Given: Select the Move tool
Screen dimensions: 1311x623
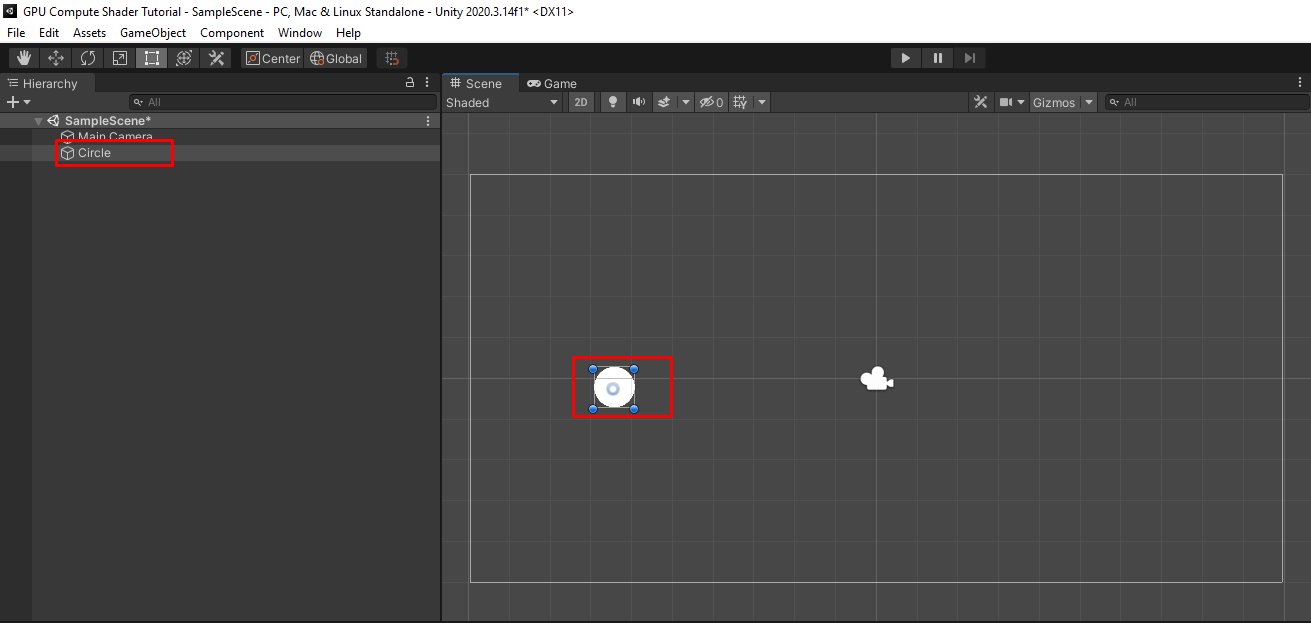Looking at the screenshot, I should [x=56, y=58].
